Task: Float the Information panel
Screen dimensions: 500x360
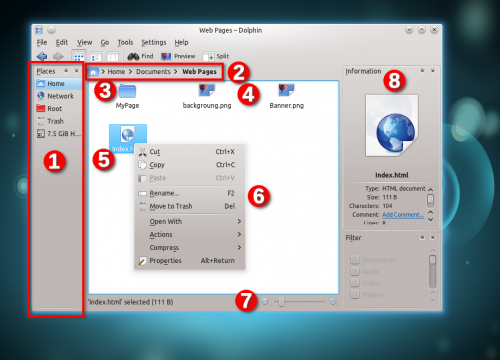Action: (422, 71)
